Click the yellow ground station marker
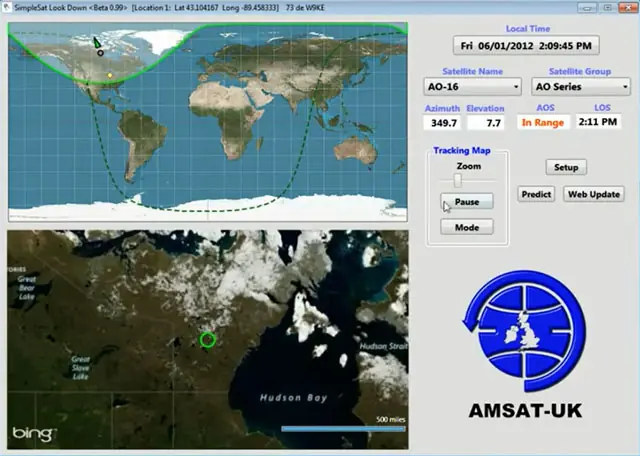This screenshot has height=456, width=640. click(x=109, y=75)
